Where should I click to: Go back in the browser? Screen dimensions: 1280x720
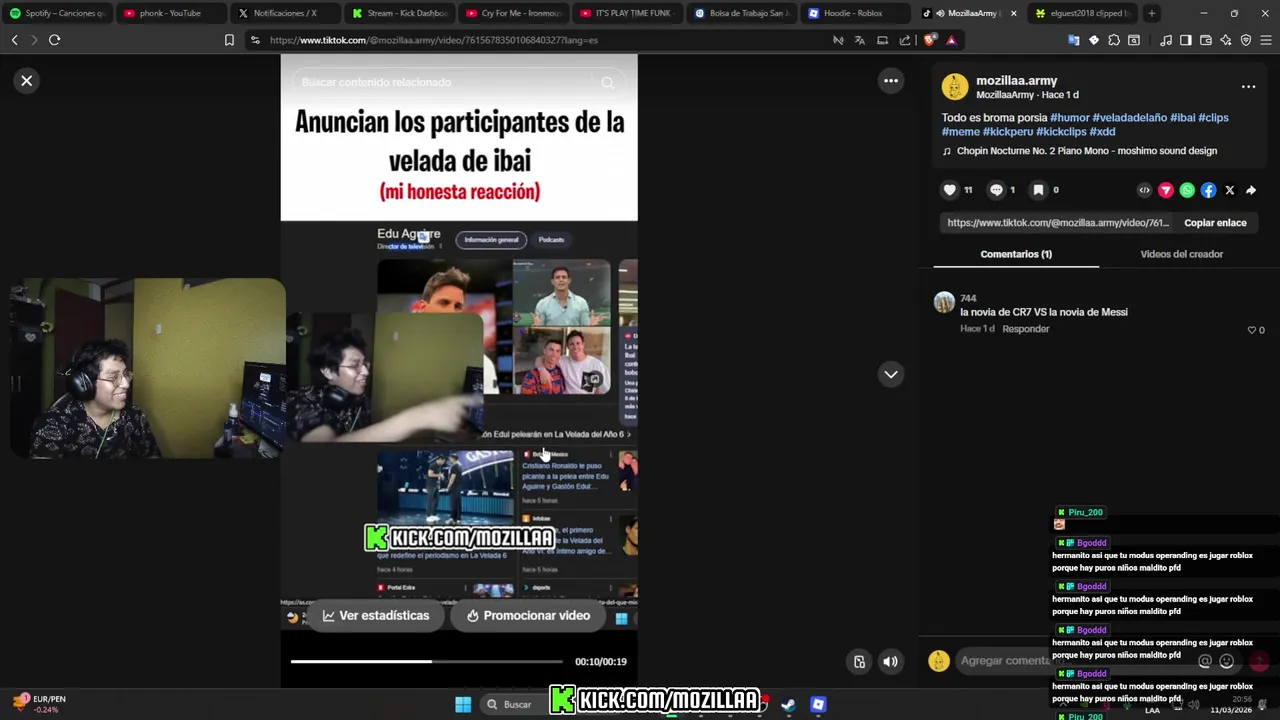(x=15, y=40)
